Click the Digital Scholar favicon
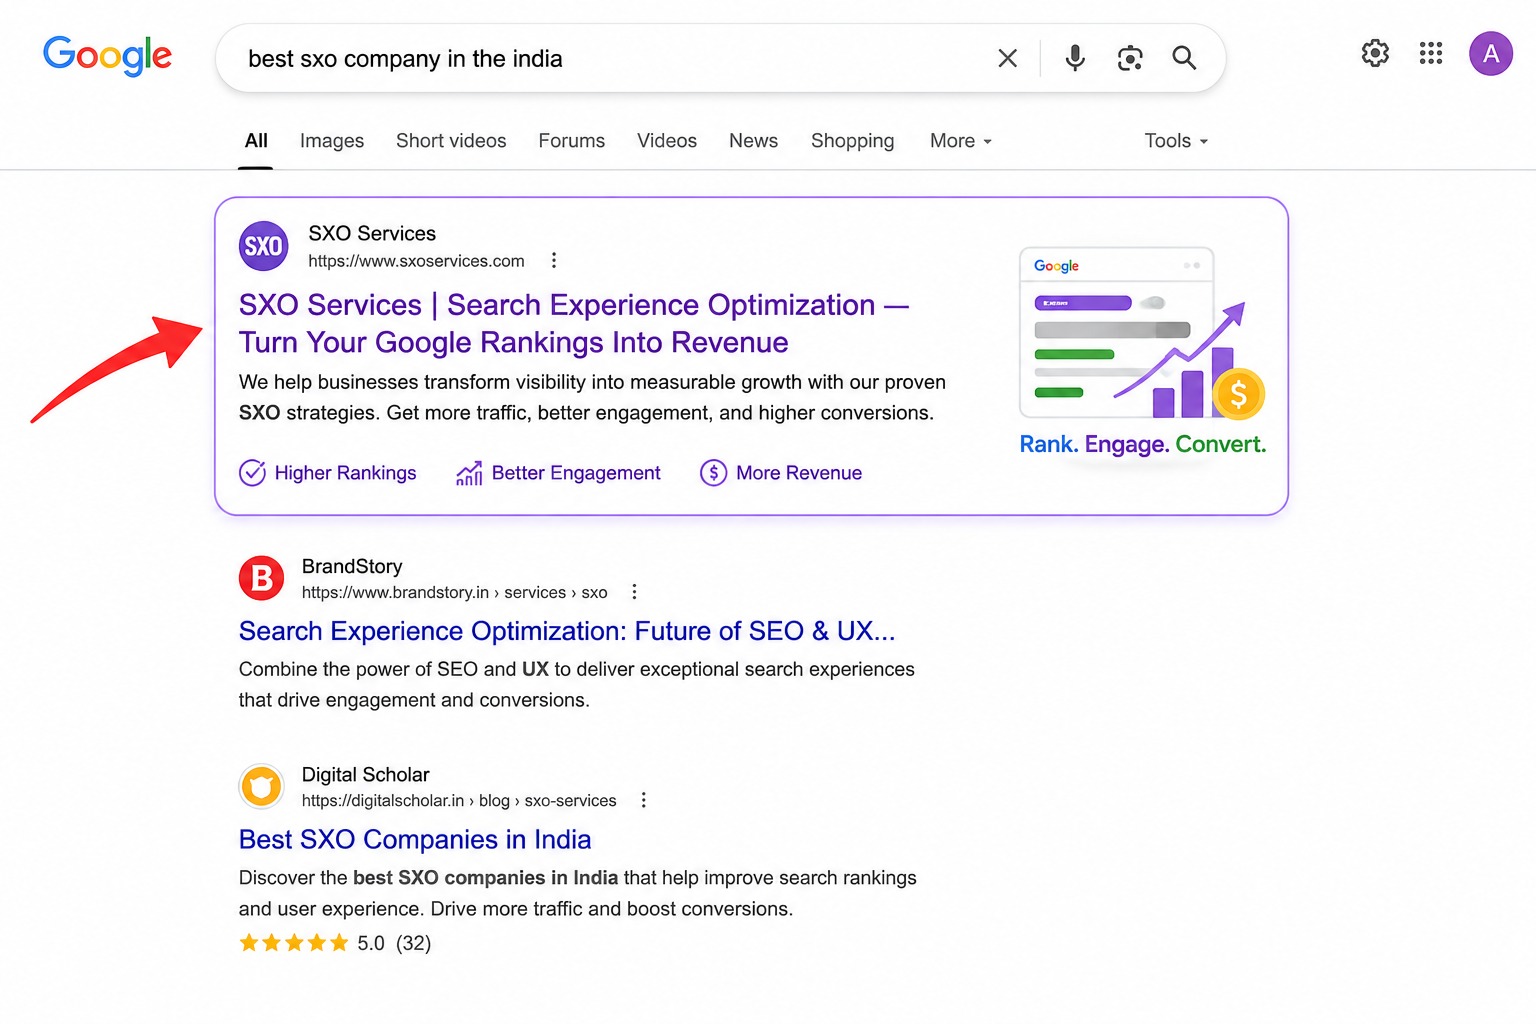 click(262, 786)
